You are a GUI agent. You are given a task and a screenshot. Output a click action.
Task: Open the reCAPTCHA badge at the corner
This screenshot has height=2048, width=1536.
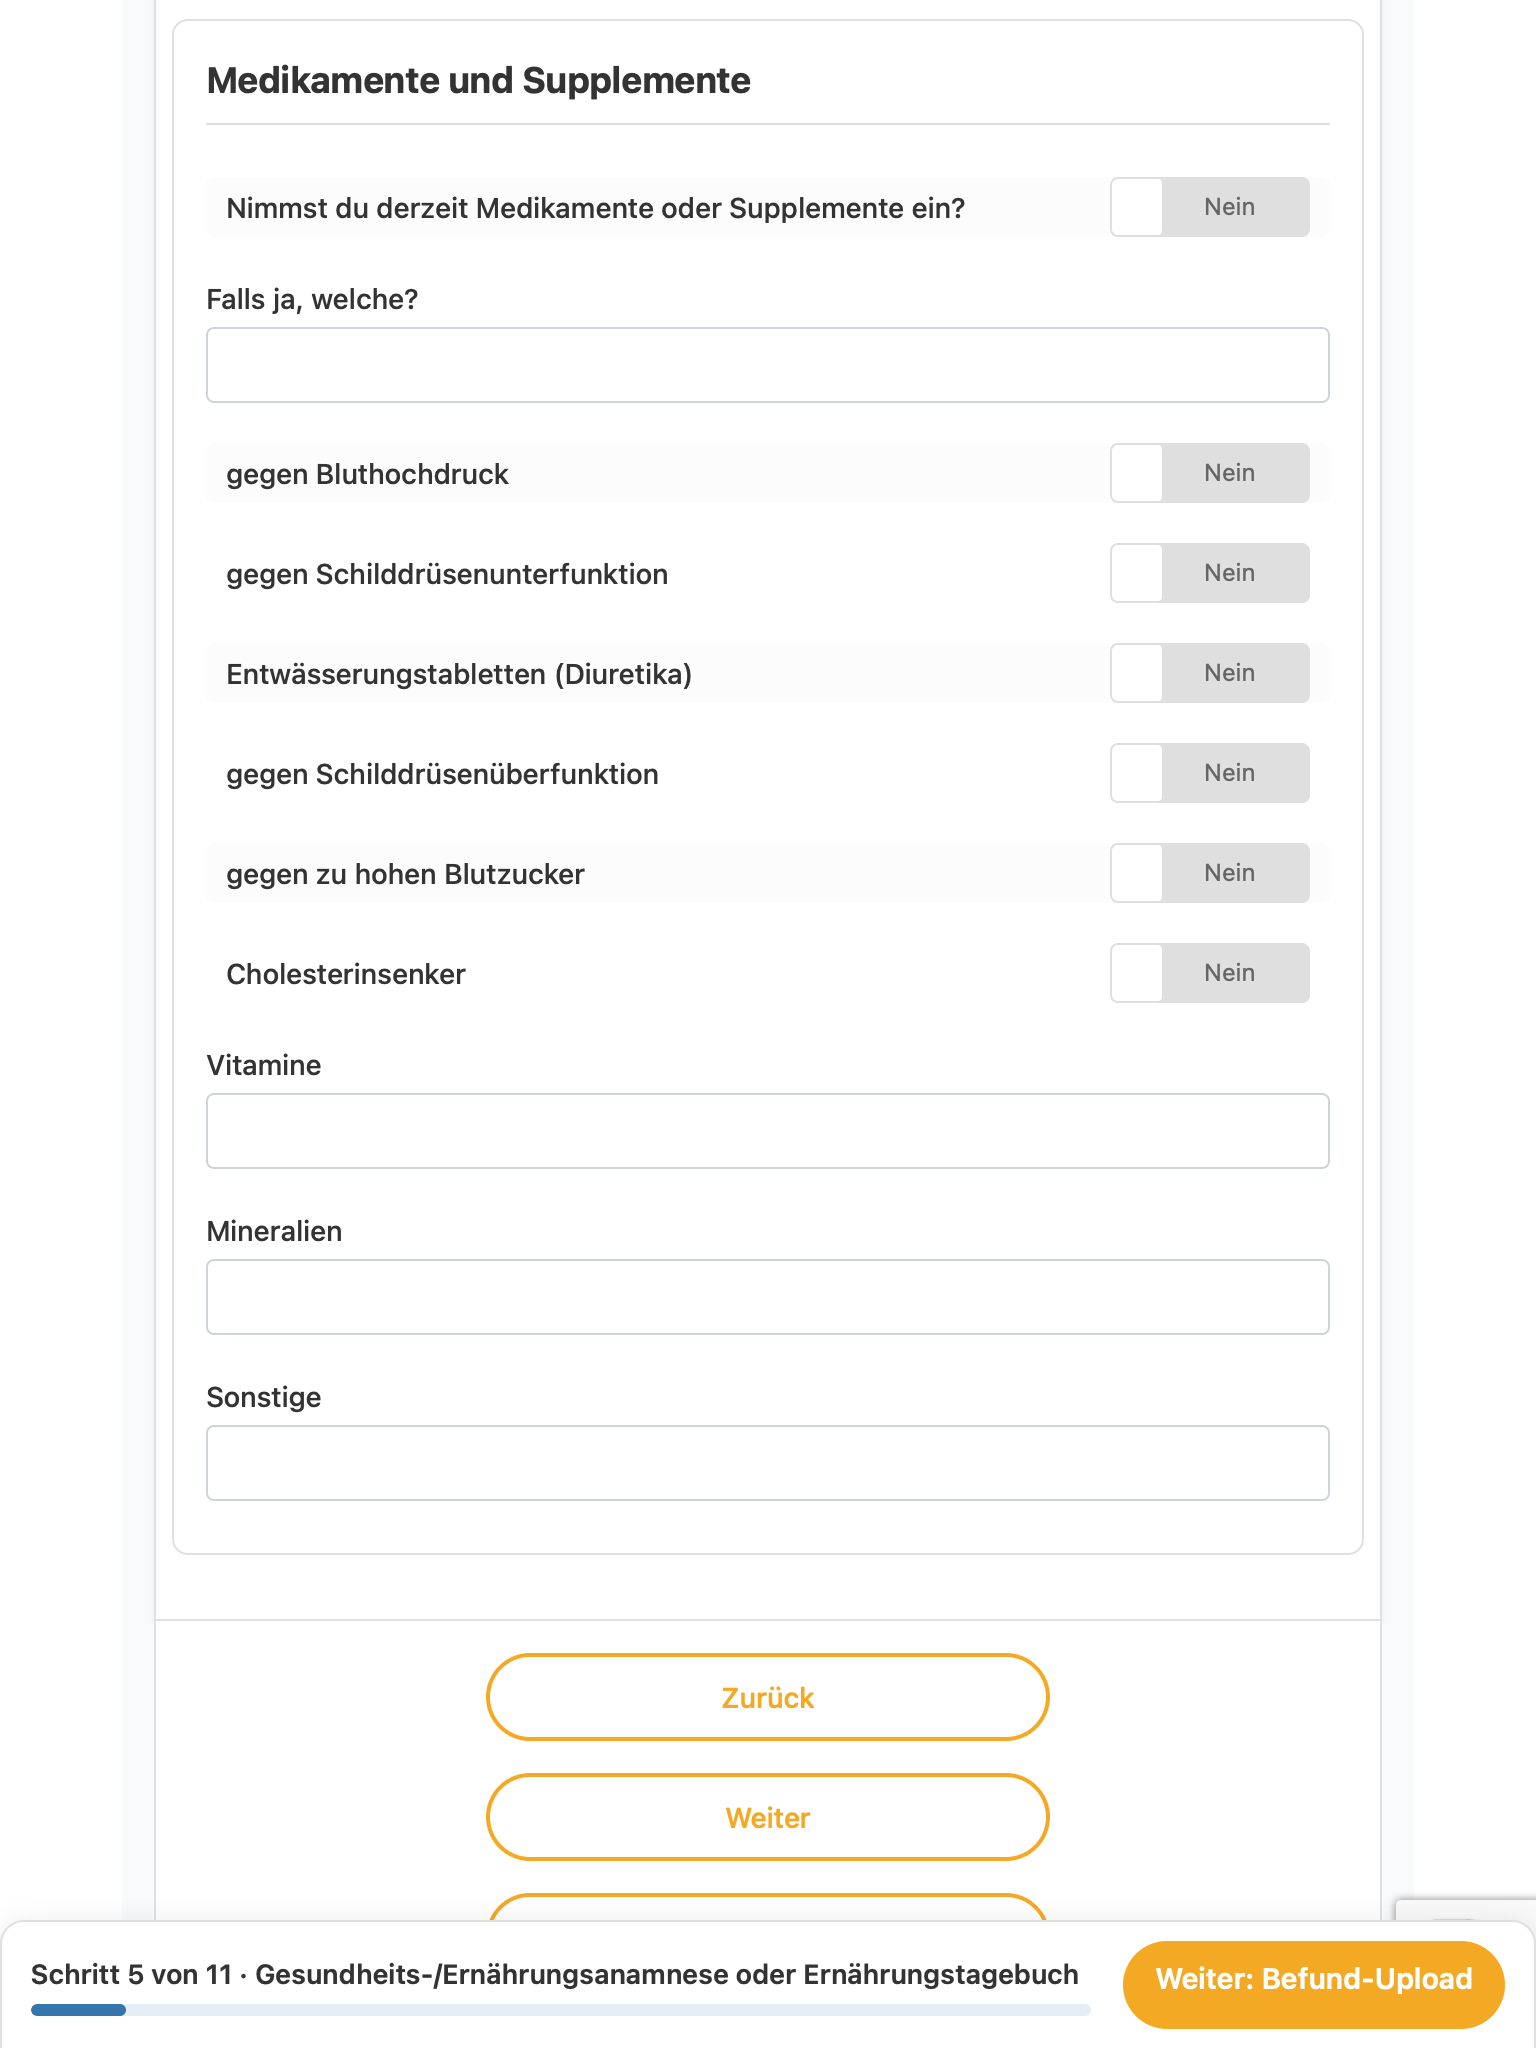tap(1466, 1909)
